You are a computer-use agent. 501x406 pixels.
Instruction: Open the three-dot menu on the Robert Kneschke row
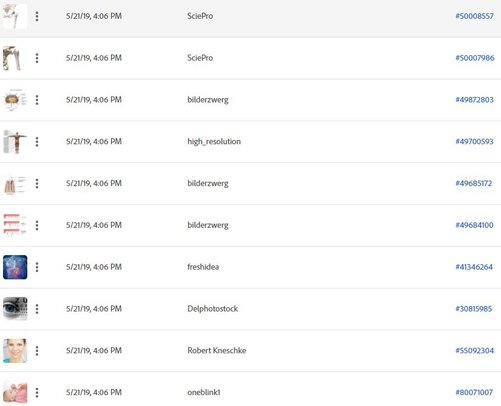[x=37, y=351]
